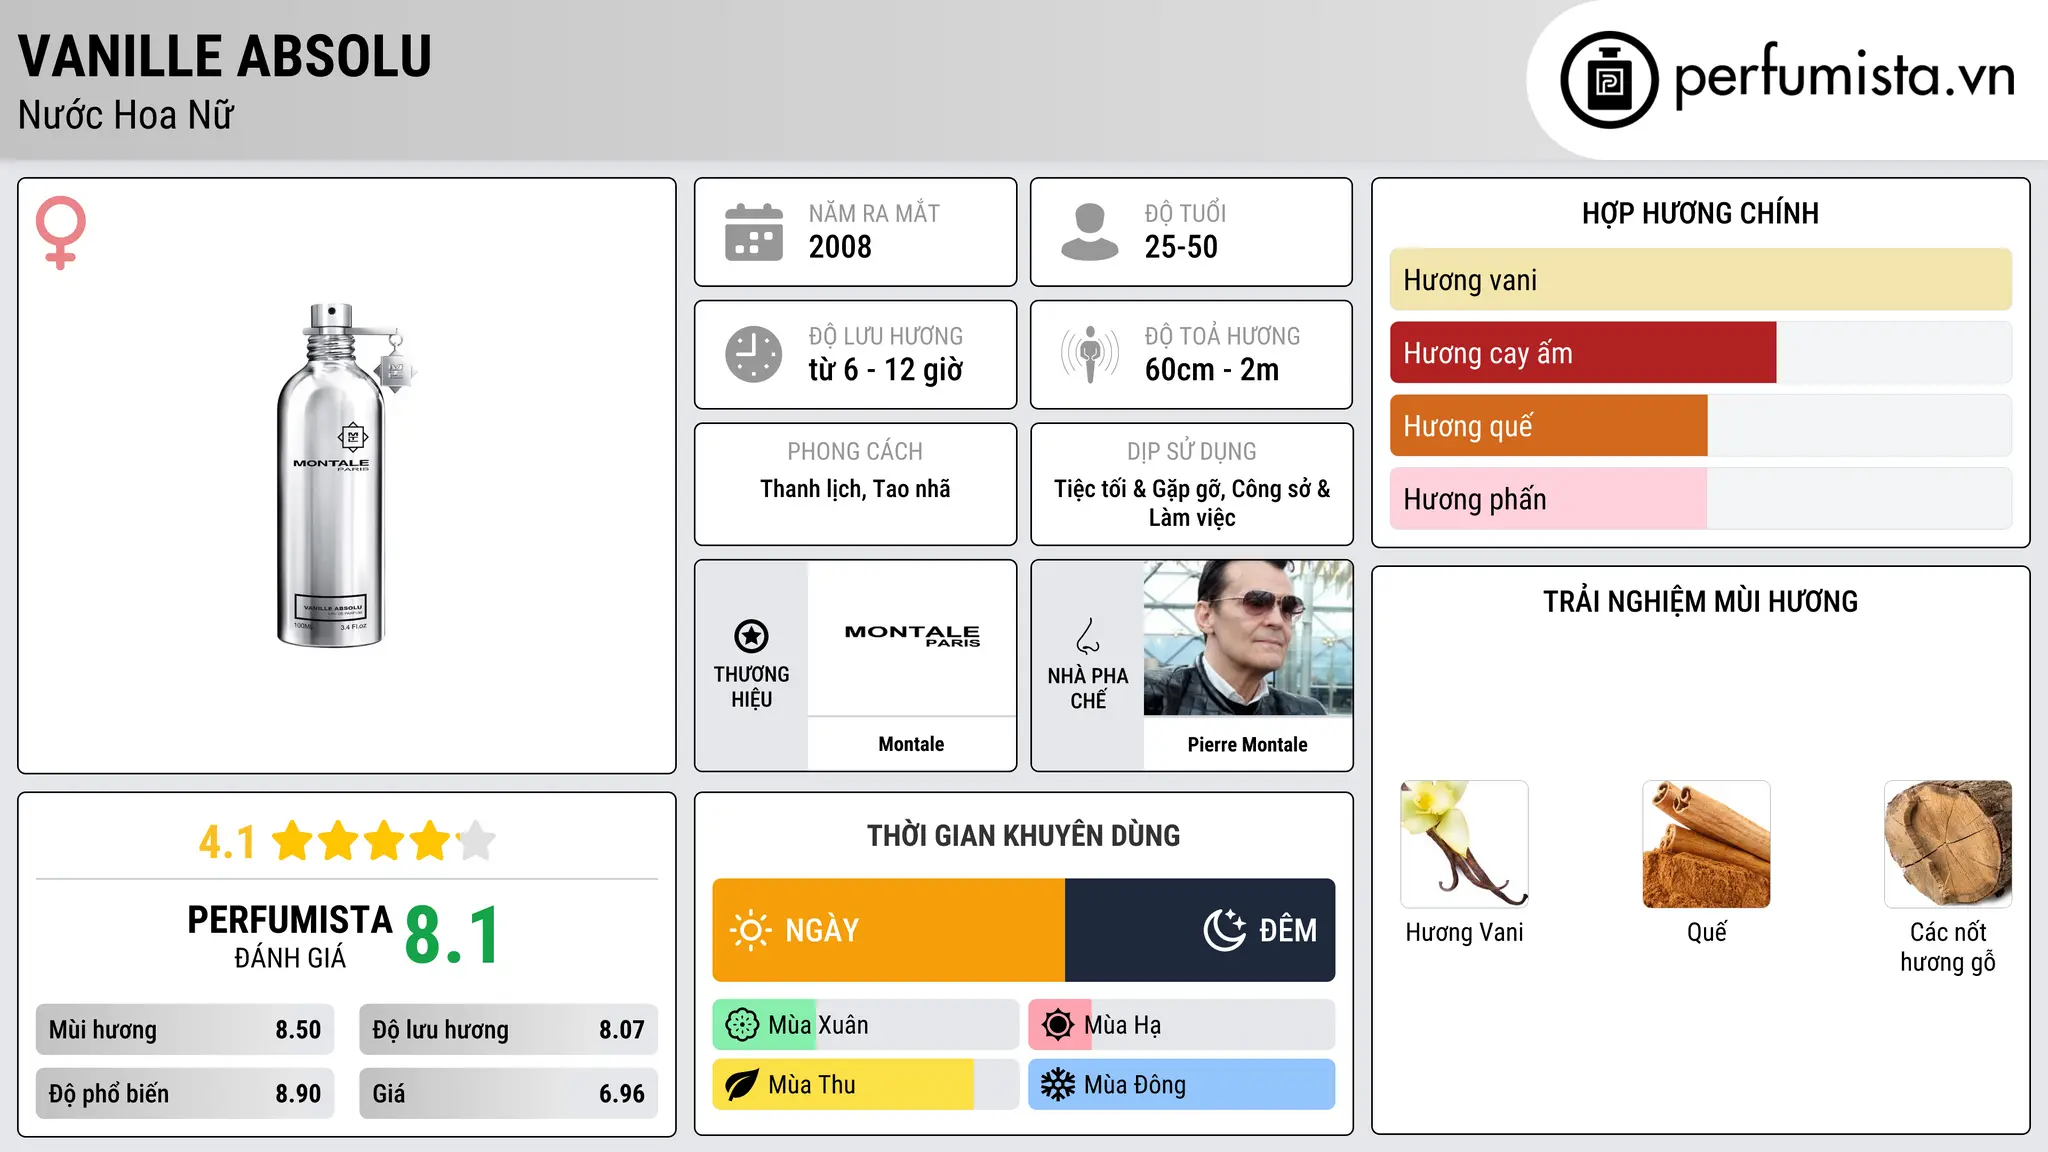
Task: Click the VANILLE ABSOLU title
Action: click(x=225, y=56)
